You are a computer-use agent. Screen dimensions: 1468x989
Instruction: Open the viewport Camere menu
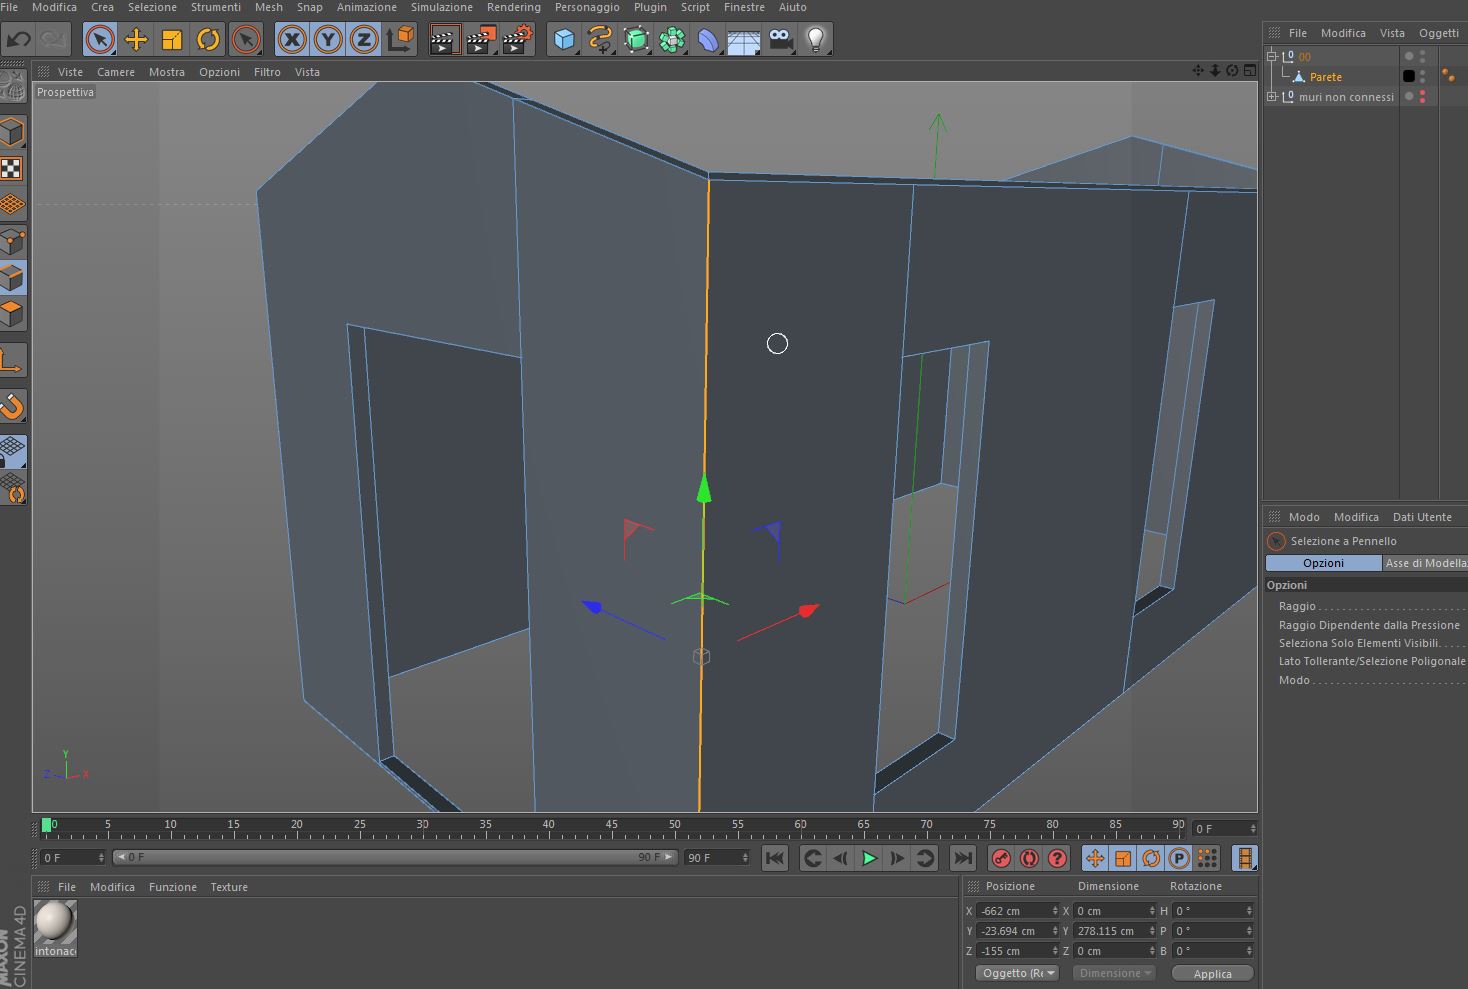116,72
